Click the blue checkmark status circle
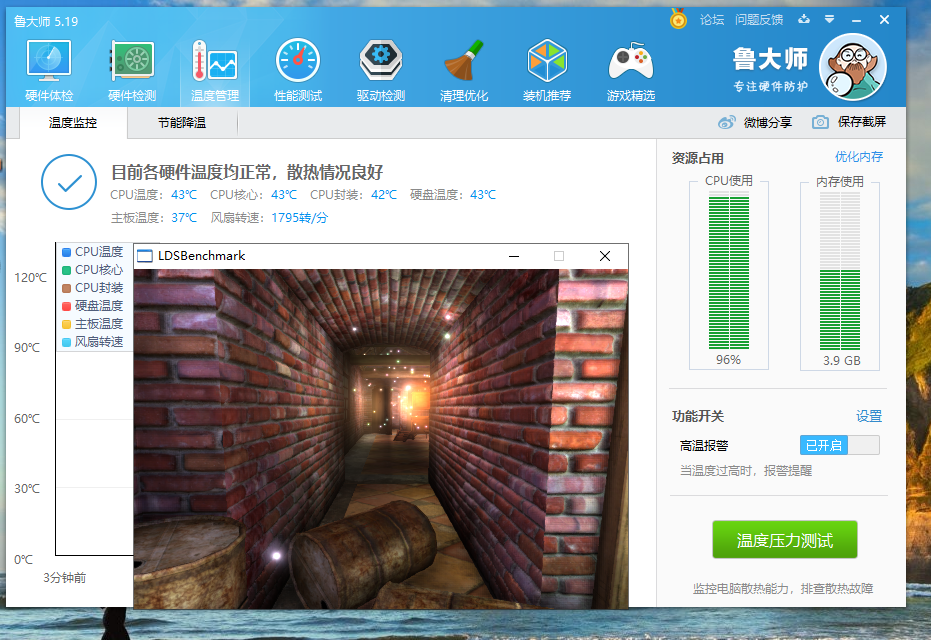Viewport: 931px width, 640px height. (x=69, y=182)
